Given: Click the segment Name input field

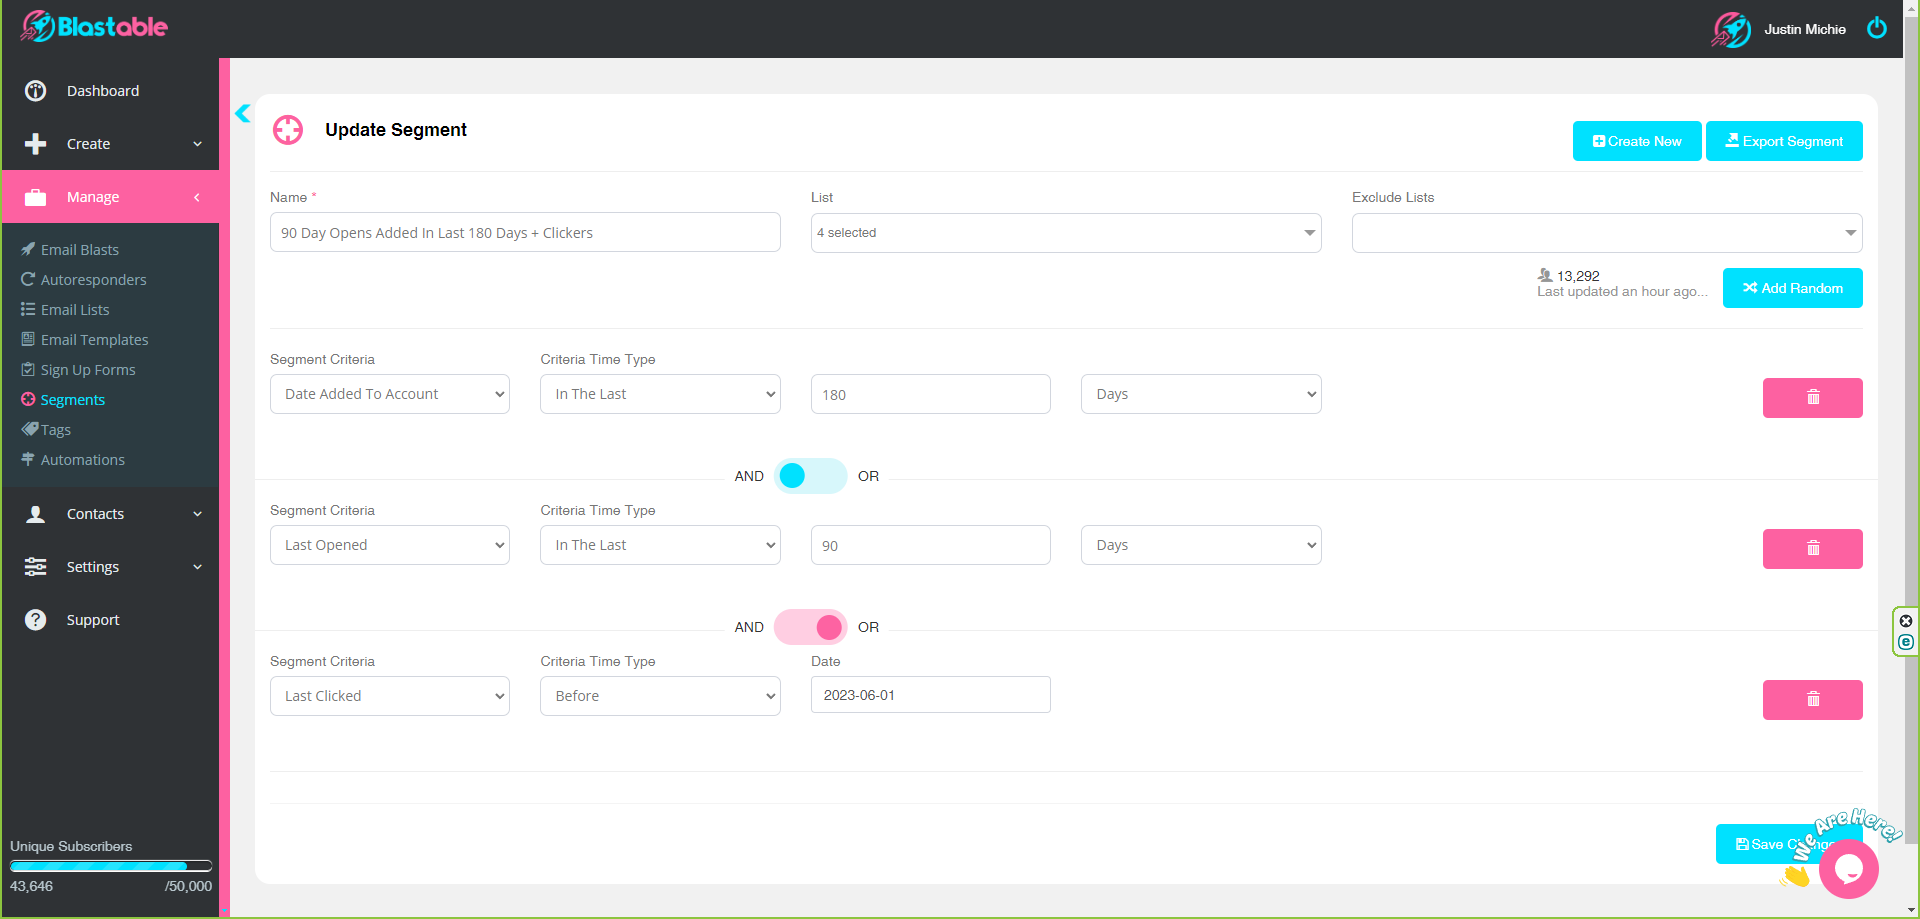Looking at the screenshot, I should (x=524, y=232).
